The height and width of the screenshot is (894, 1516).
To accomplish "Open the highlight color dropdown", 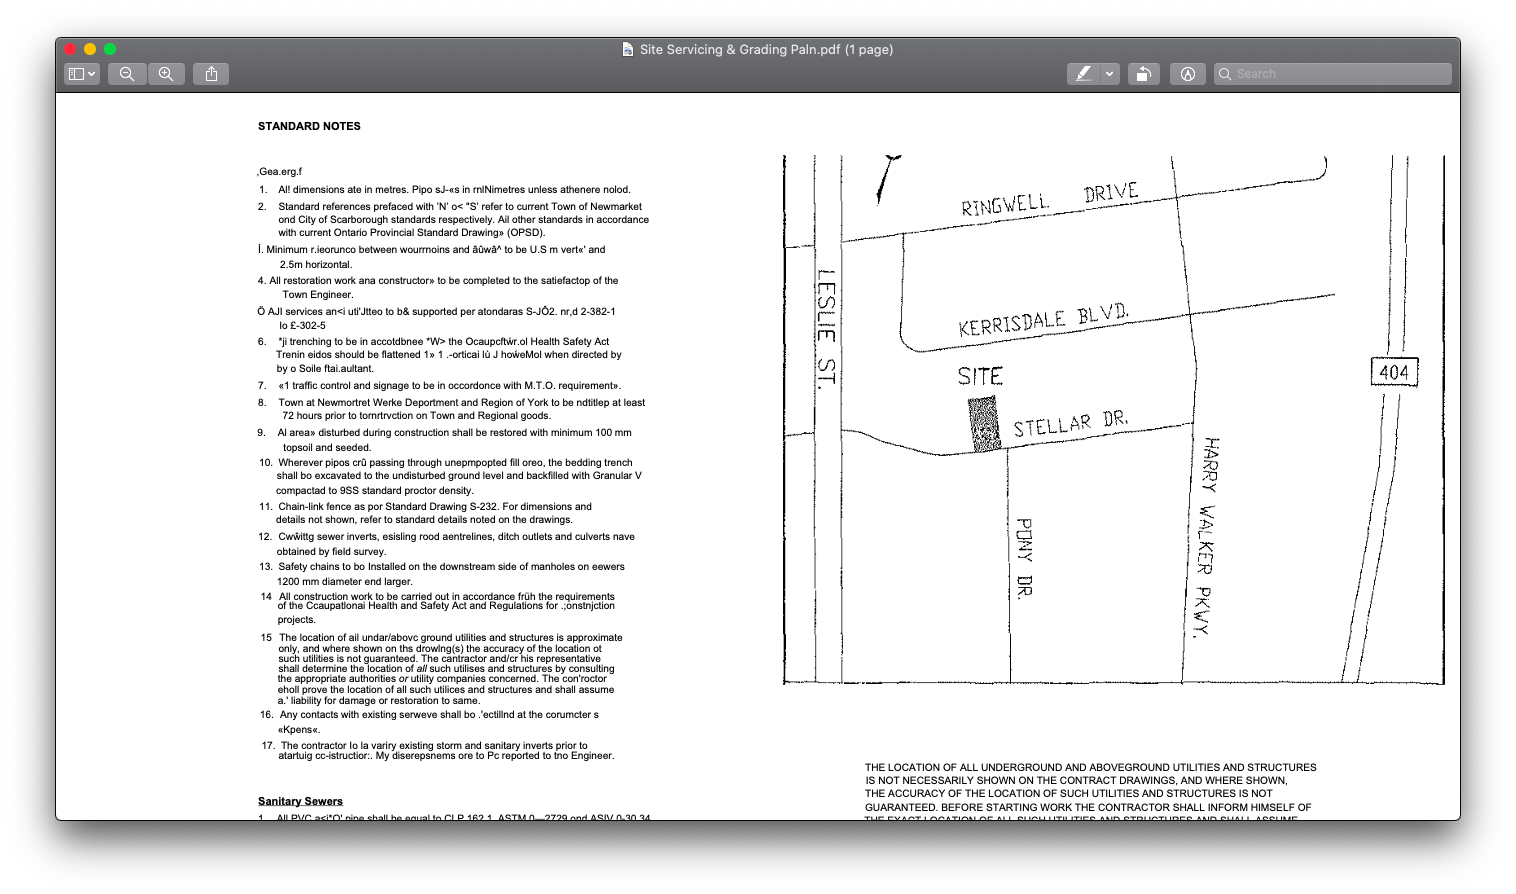I will pyautogui.click(x=1108, y=73).
